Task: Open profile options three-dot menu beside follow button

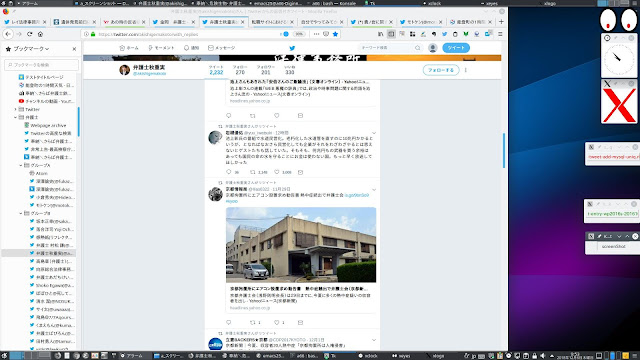Action: pyautogui.click(x=465, y=70)
